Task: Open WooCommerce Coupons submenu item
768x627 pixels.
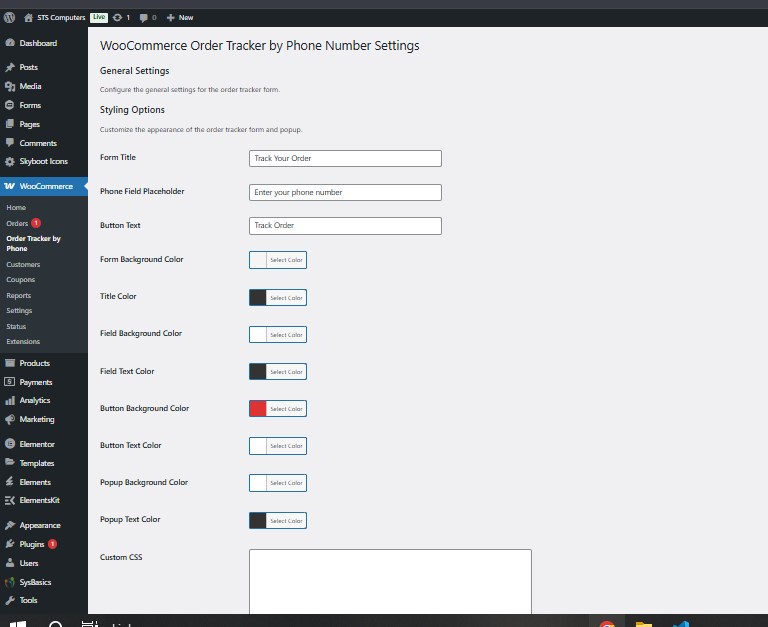Action: tap(20, 280)
